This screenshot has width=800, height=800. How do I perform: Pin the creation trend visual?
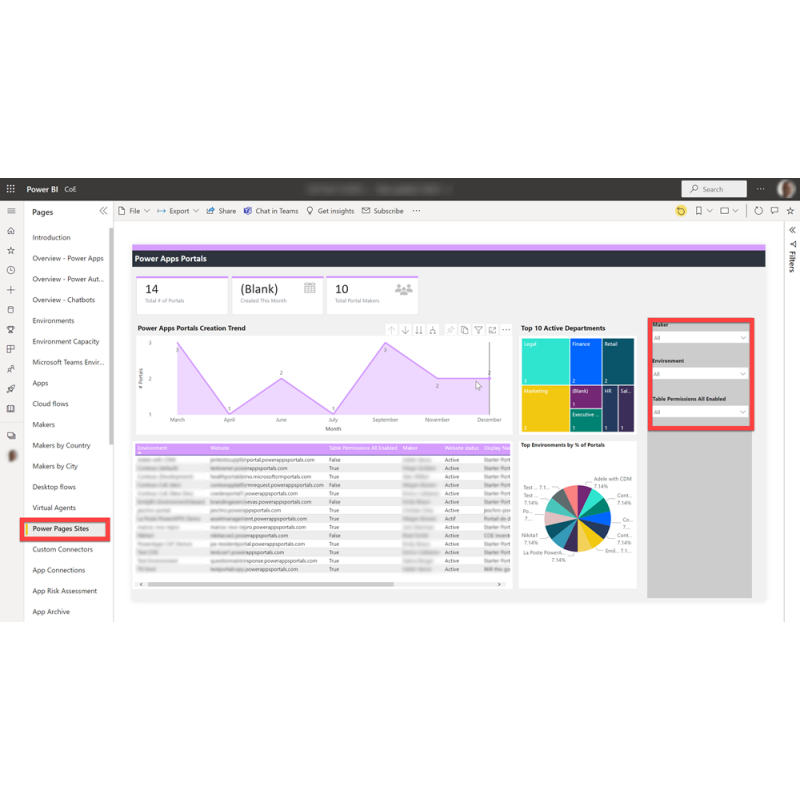click(450, 330)
